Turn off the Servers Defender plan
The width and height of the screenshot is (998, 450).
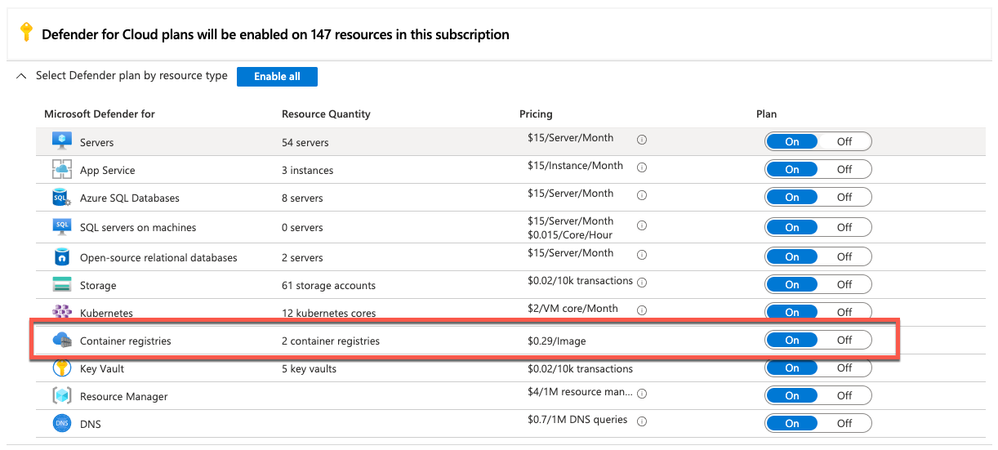click(845, 142)
